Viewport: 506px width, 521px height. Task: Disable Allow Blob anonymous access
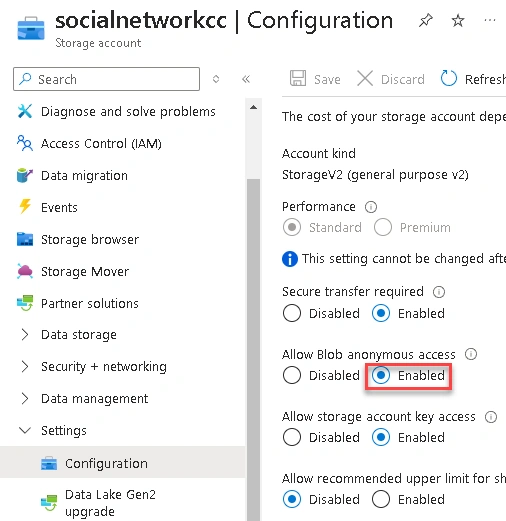[292, 375]
